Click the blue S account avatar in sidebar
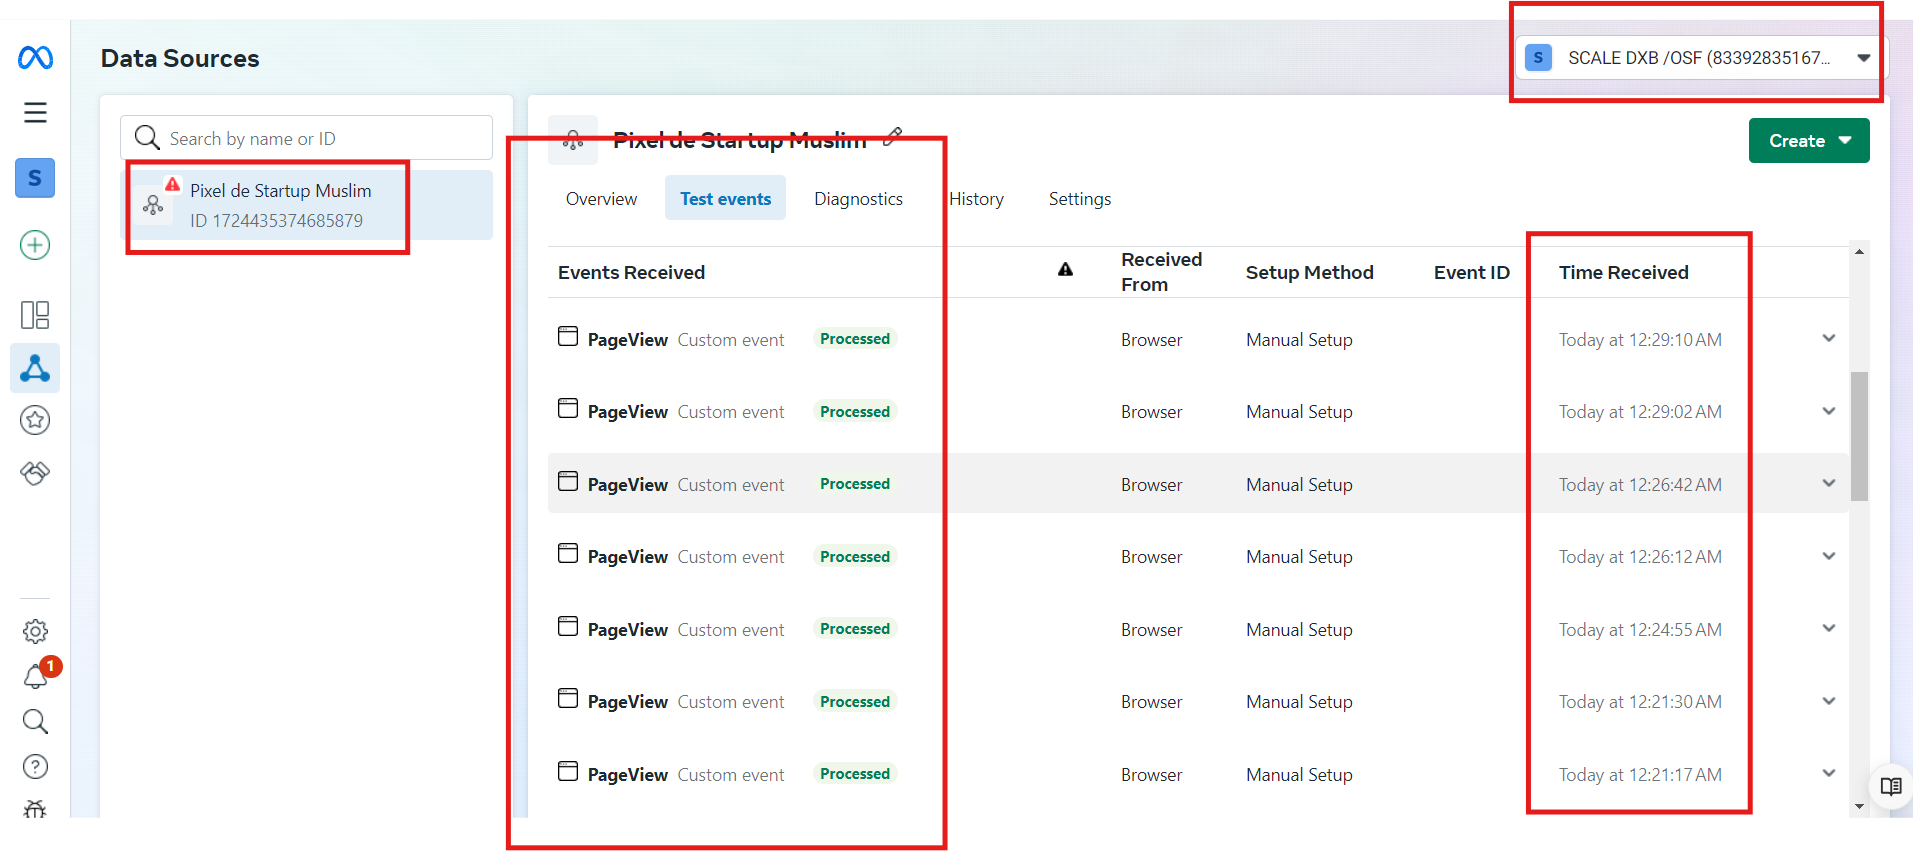Image resolution: width=1913 pixels, height=851 pixels. pos(35,178)
